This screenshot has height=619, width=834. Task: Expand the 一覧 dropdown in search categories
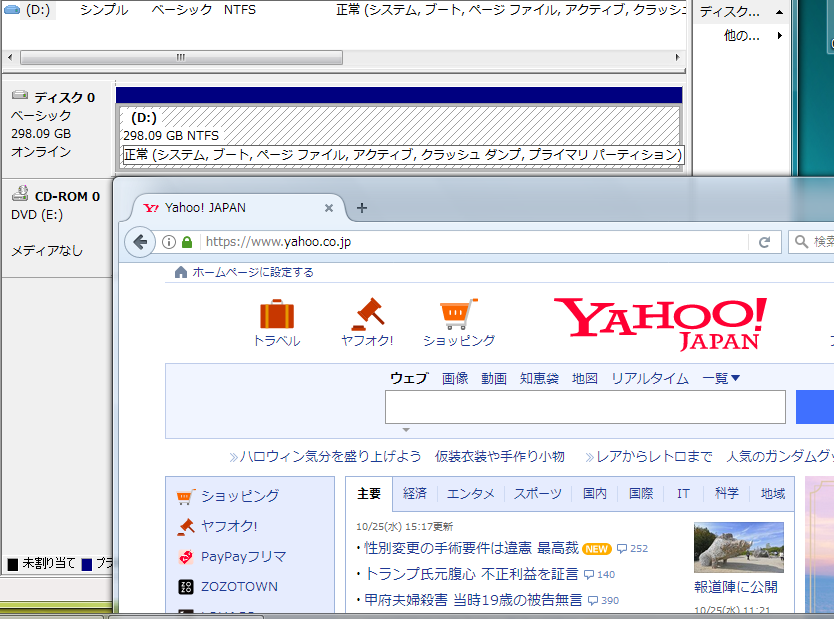coord(721,379)
